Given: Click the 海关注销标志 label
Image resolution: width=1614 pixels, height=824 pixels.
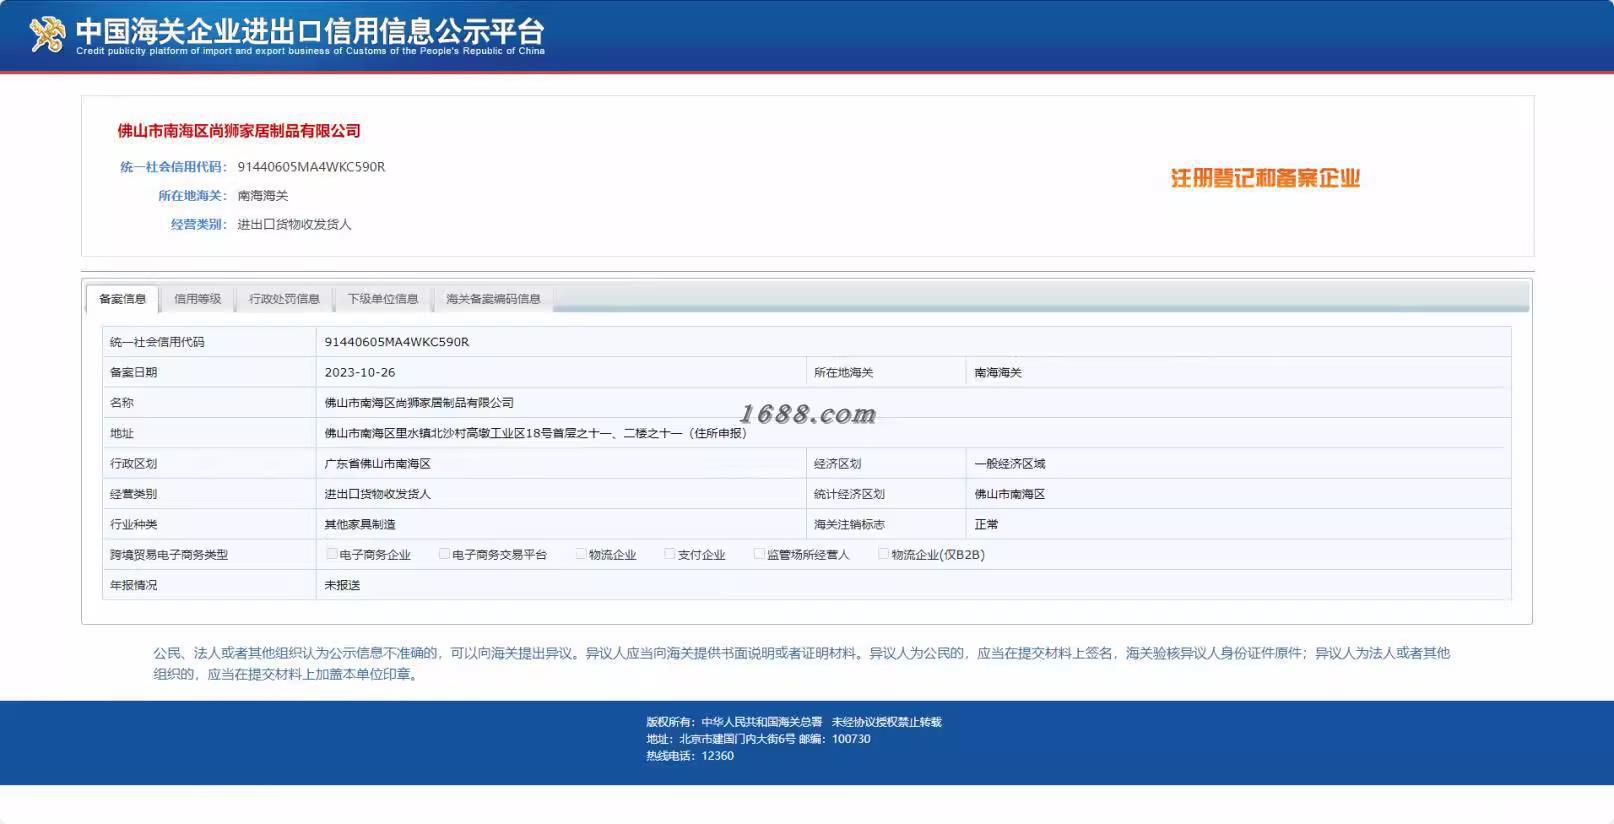Looking at the screenshot, I should coord(849,524).
